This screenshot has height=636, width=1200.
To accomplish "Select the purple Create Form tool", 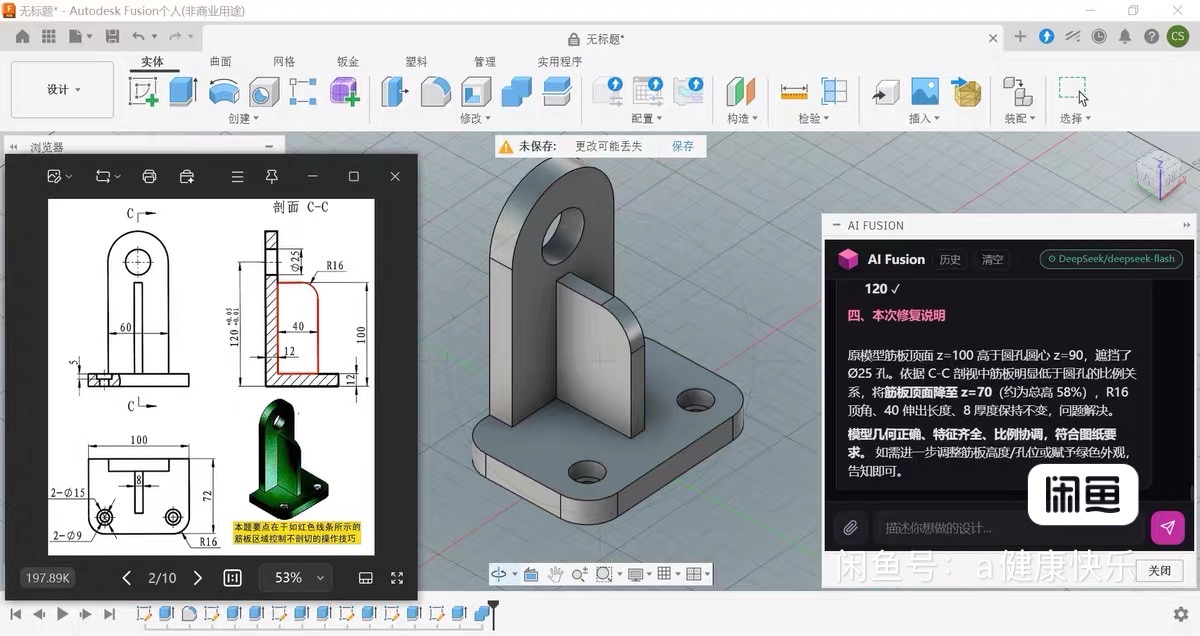I will (x=344, y=92).
